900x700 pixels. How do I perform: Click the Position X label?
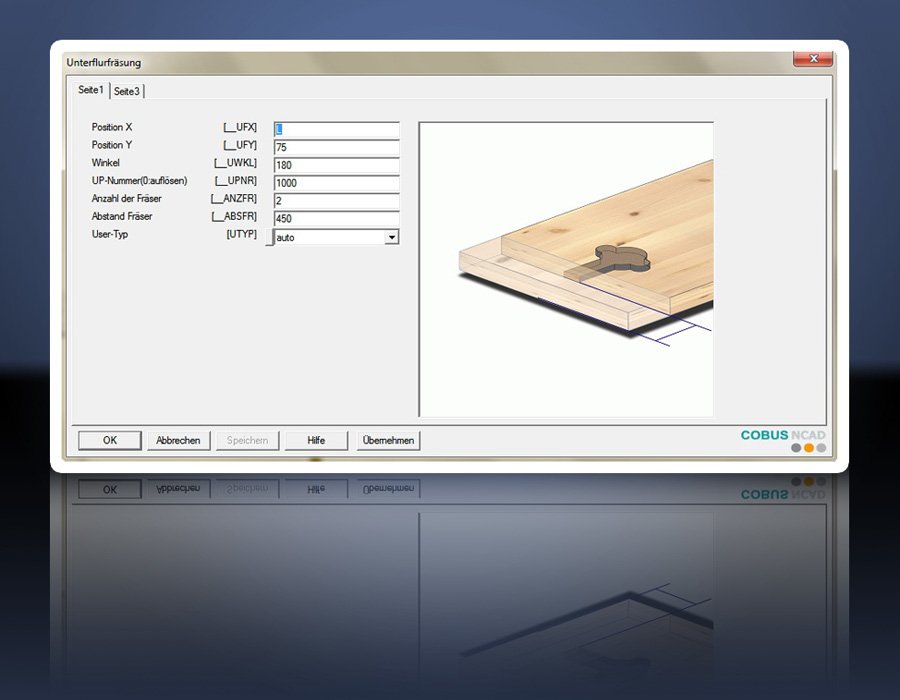pyautogui.click(x=112, y=127)
